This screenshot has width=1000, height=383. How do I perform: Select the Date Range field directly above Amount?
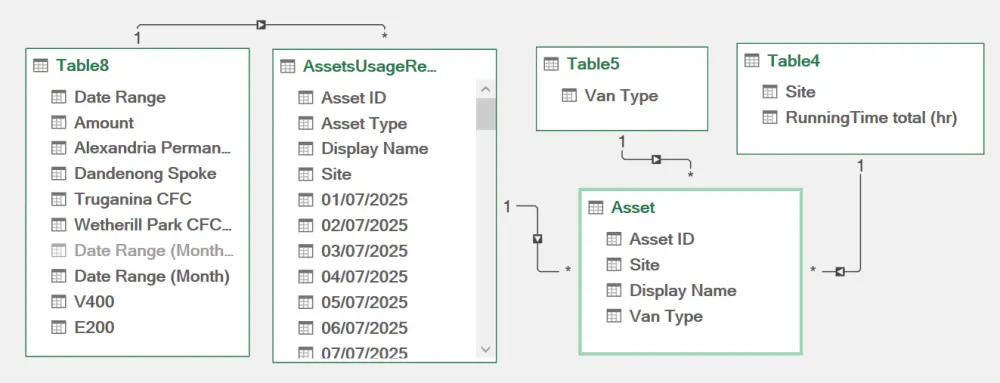[x=120, y=97]
